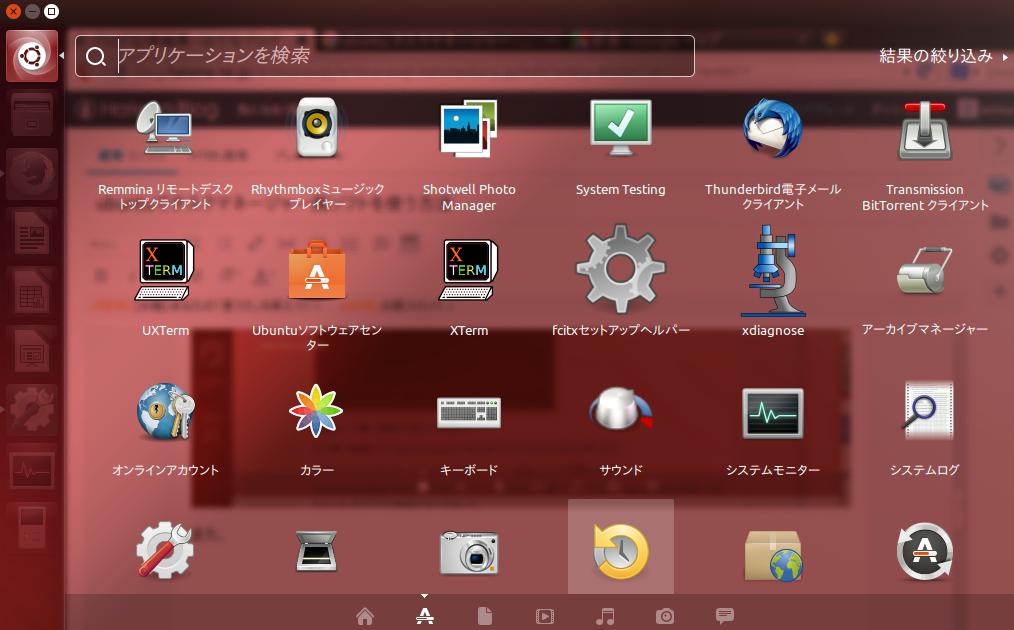Viewport: 1014px width, 630px height.
Task: Open Firefox from the launcher
Action: tap(32, 174)
